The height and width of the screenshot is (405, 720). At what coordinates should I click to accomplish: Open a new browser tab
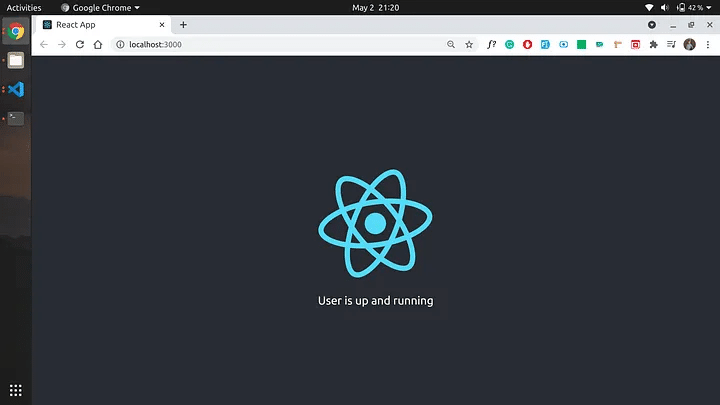pyautogui.click(x=183, y=25)
